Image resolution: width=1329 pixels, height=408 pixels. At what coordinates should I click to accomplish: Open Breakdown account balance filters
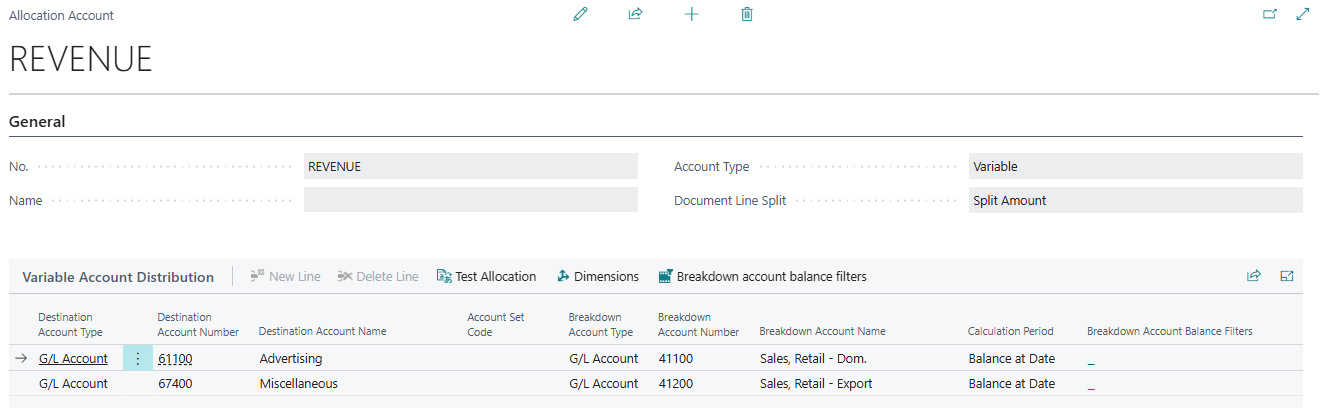click(x=761, y=277)
